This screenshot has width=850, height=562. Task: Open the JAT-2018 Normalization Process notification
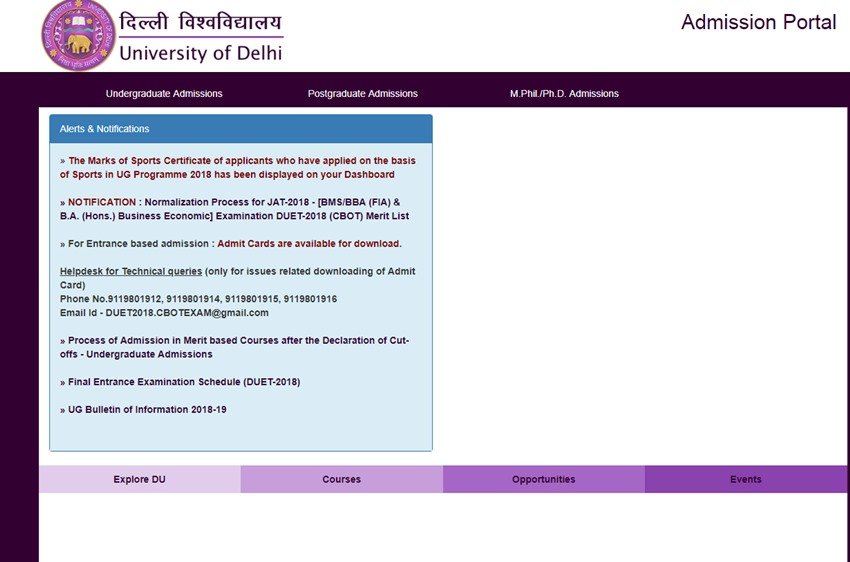click(237, 209)
